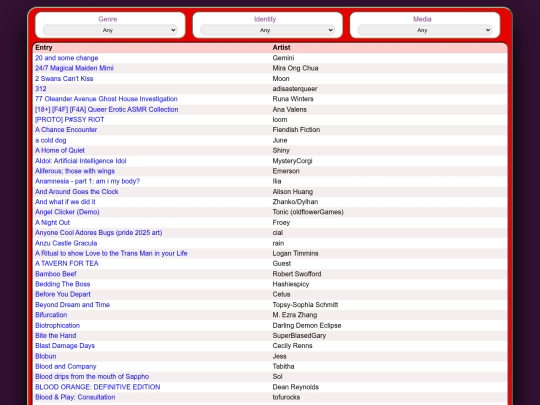Open 'Anzu Castle Gracula' link
The width and height of the screenshot is (540, 405).
point(66,243)
